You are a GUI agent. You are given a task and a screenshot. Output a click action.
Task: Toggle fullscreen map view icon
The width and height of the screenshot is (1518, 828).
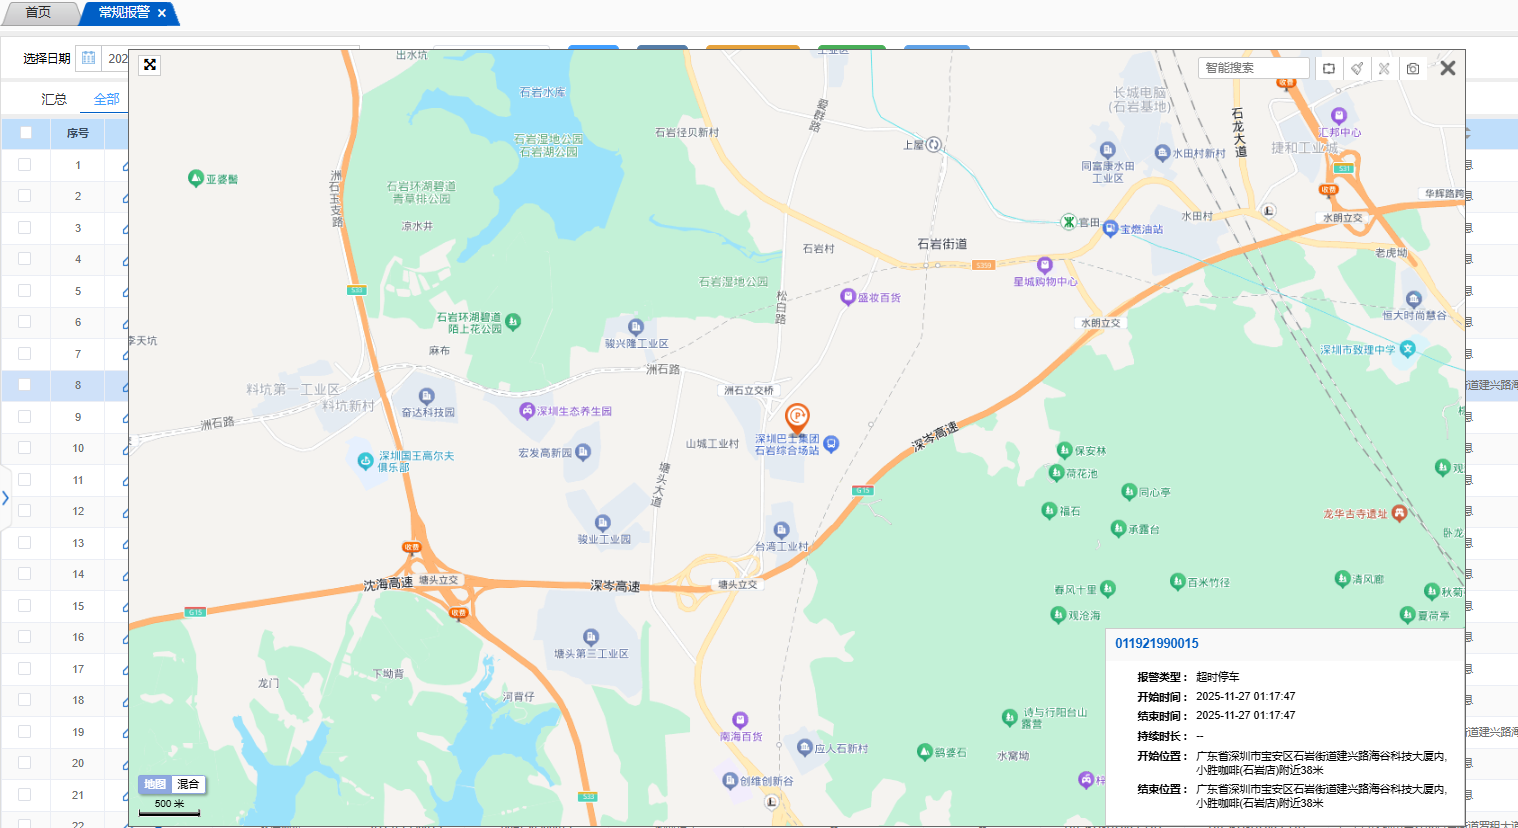(150, 65)
